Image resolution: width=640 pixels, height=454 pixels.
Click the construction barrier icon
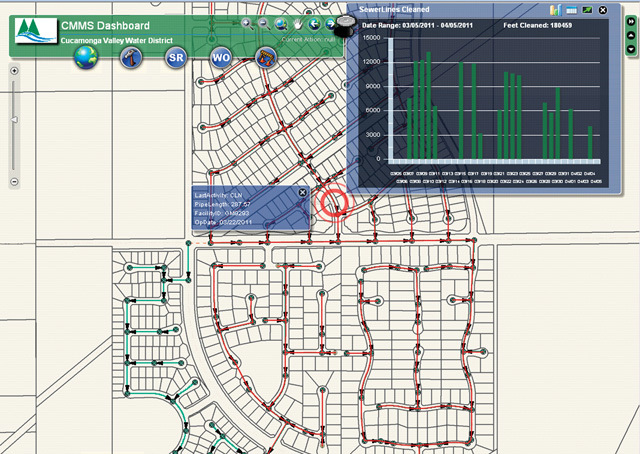point(266,58)
